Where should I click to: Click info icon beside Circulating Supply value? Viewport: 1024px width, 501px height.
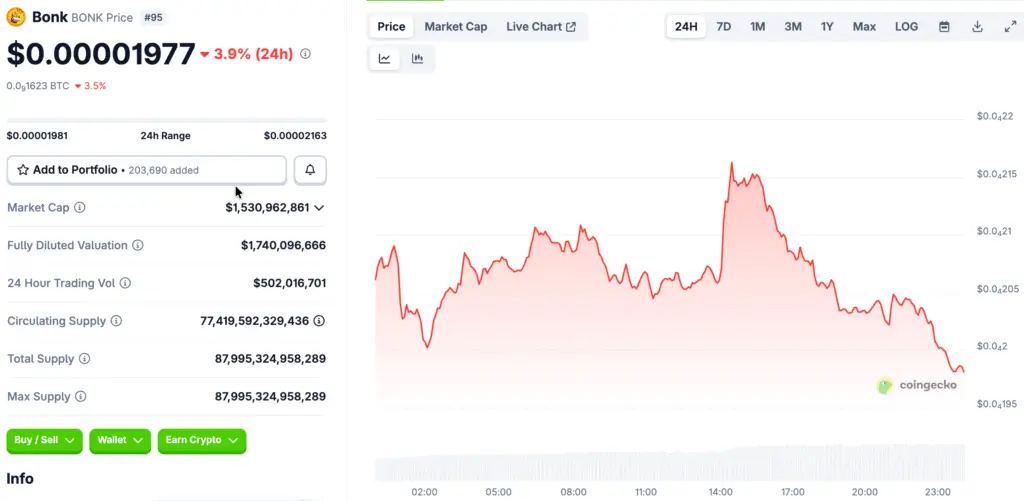click(x=319, y=321)
